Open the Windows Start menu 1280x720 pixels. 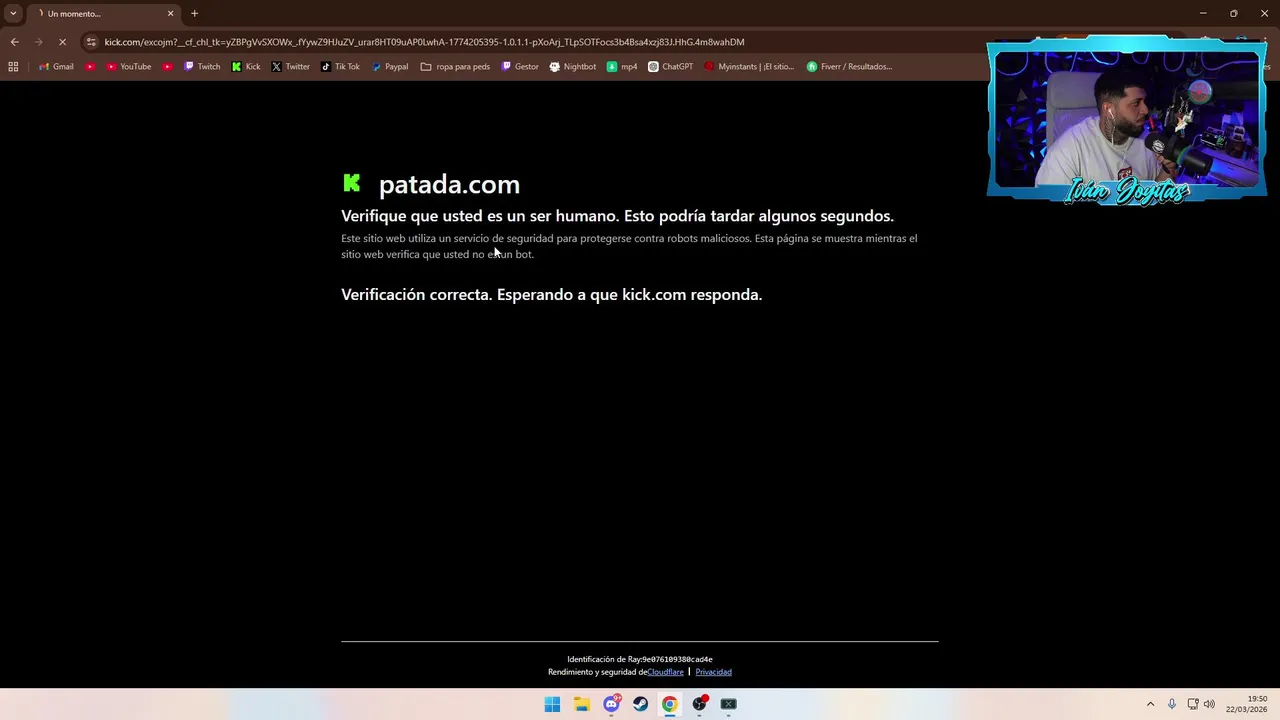(552, 704)
